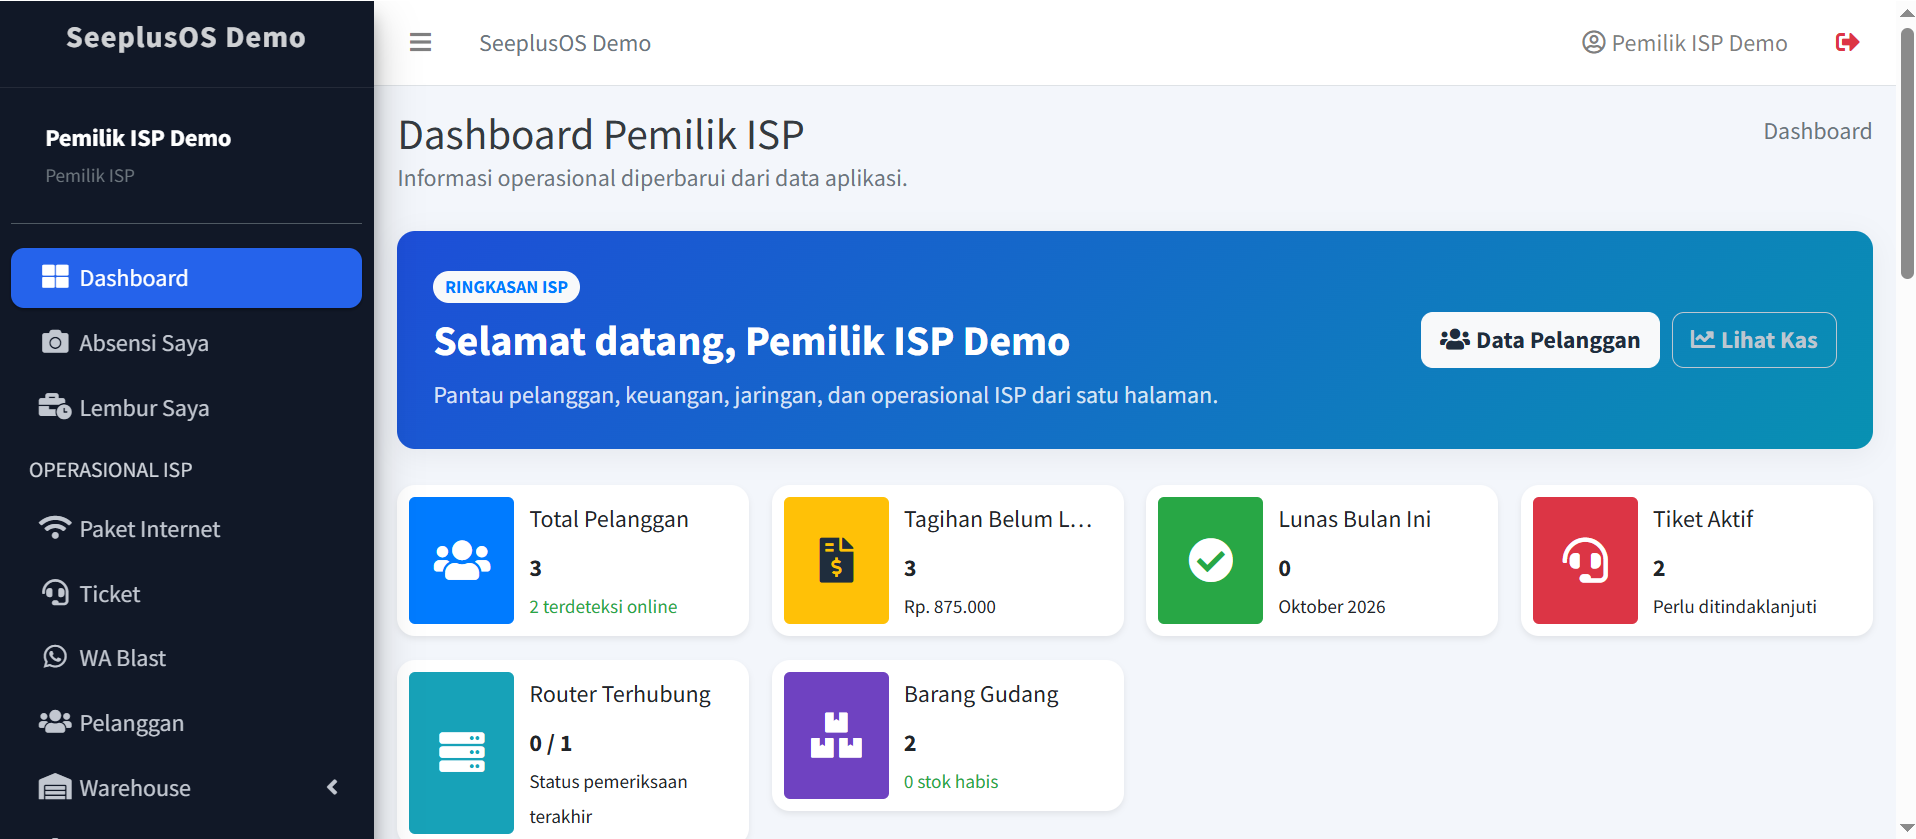Open WA Blast menu item
Image resolution: width=1916 pixels, height=839 pixels.
click(x=186, y=658)
